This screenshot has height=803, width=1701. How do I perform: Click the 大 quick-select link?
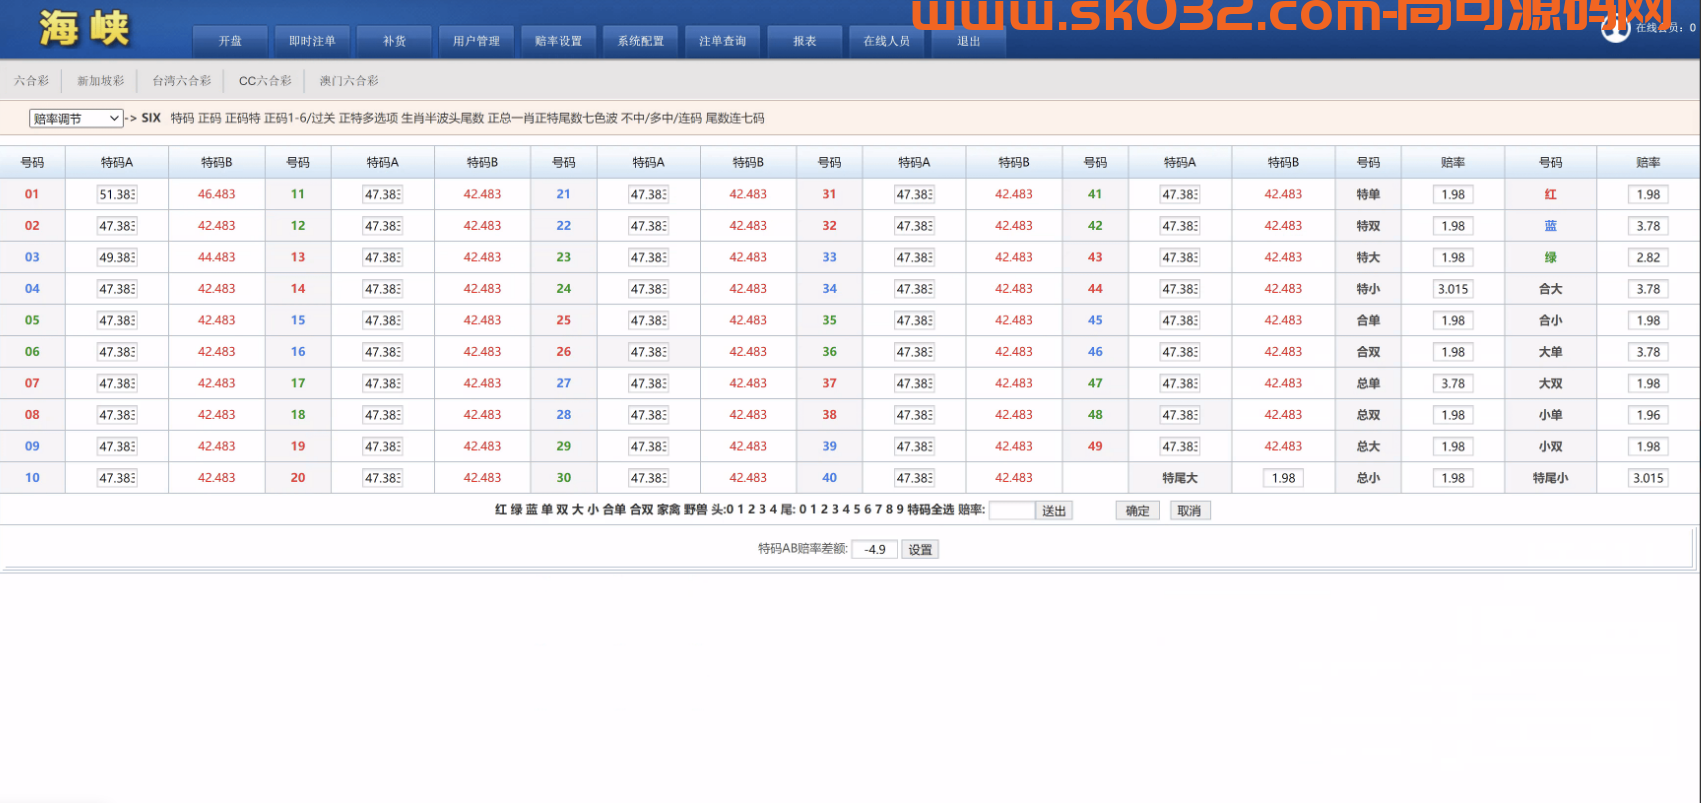[x=577, y=510]
